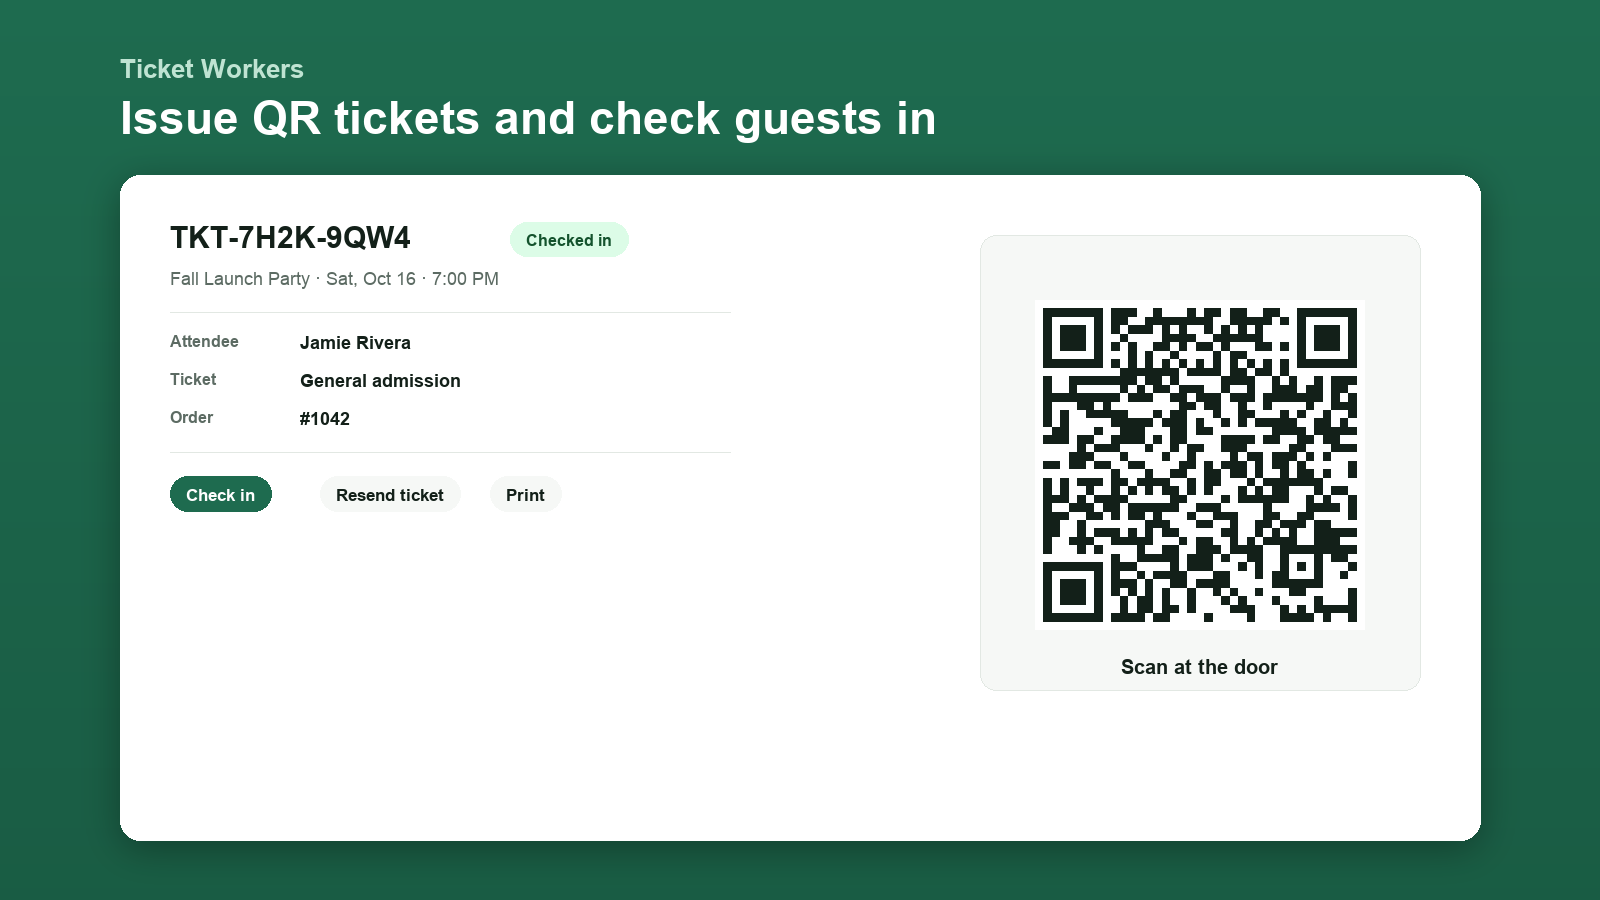1600x900 pixels.
Task: Click the QR code's top-right finder square
Action: [x=1327, y=338]
